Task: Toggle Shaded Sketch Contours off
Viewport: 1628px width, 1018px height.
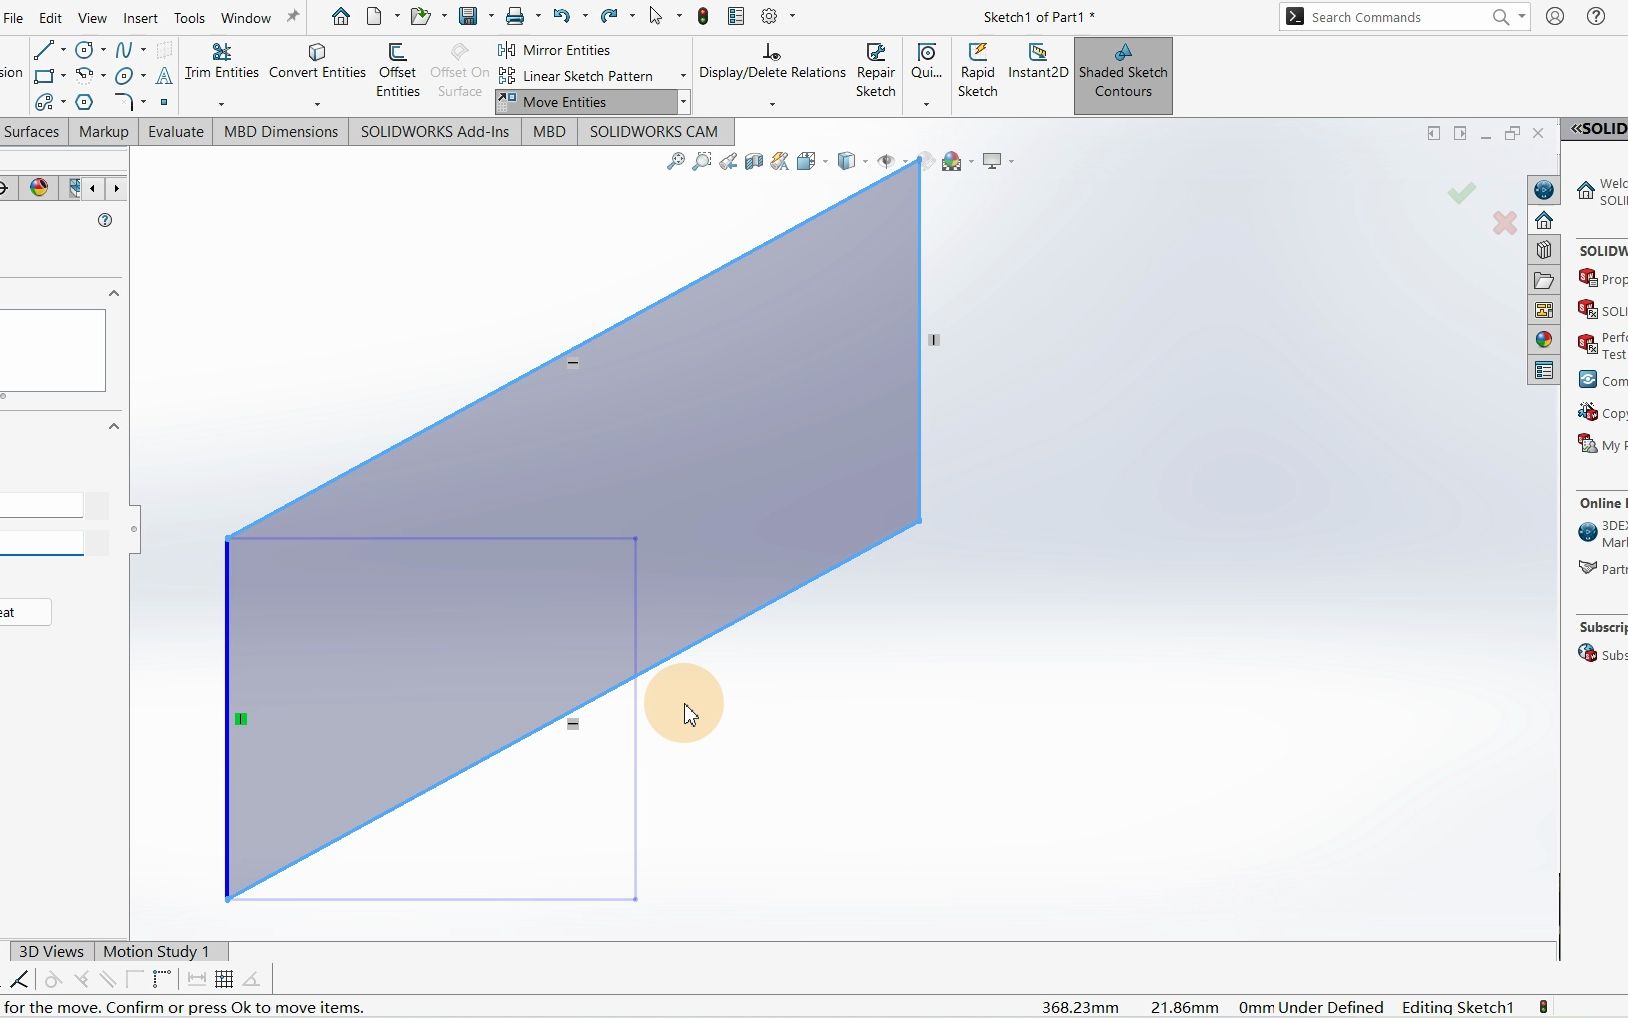Action: (1122, 72)
